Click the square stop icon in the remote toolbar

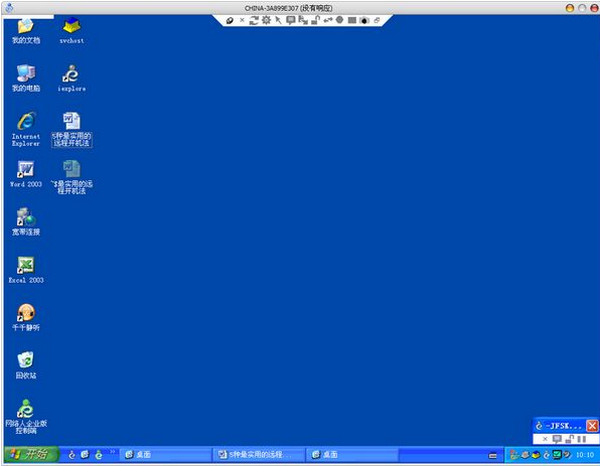(352, 20)
